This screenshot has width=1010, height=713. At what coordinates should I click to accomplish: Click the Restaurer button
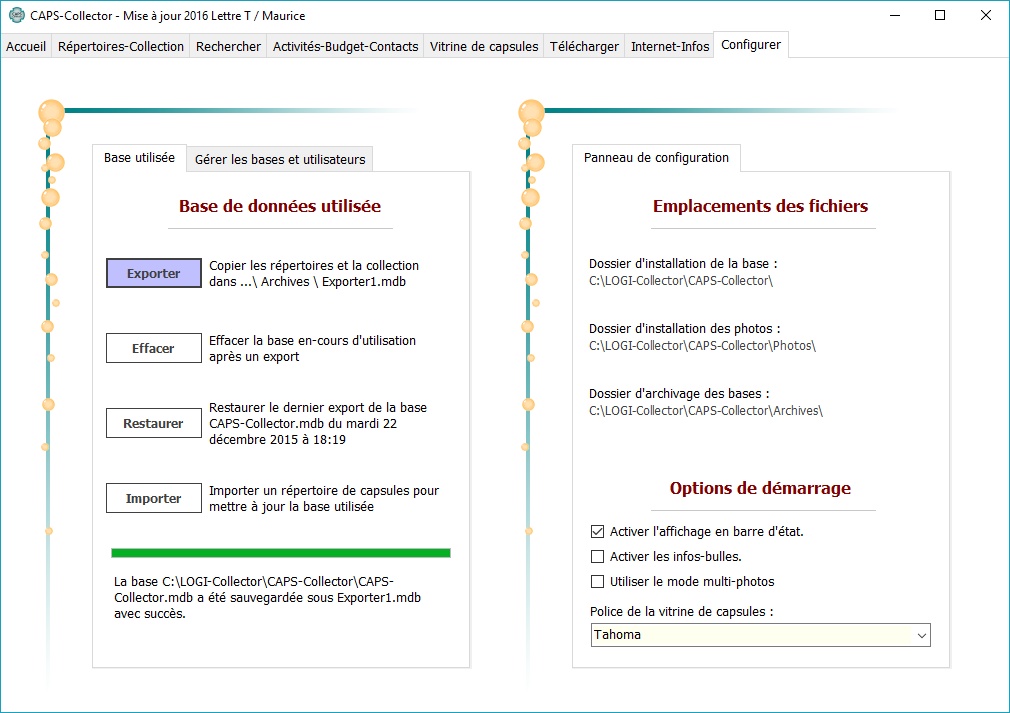coord(154,423)
